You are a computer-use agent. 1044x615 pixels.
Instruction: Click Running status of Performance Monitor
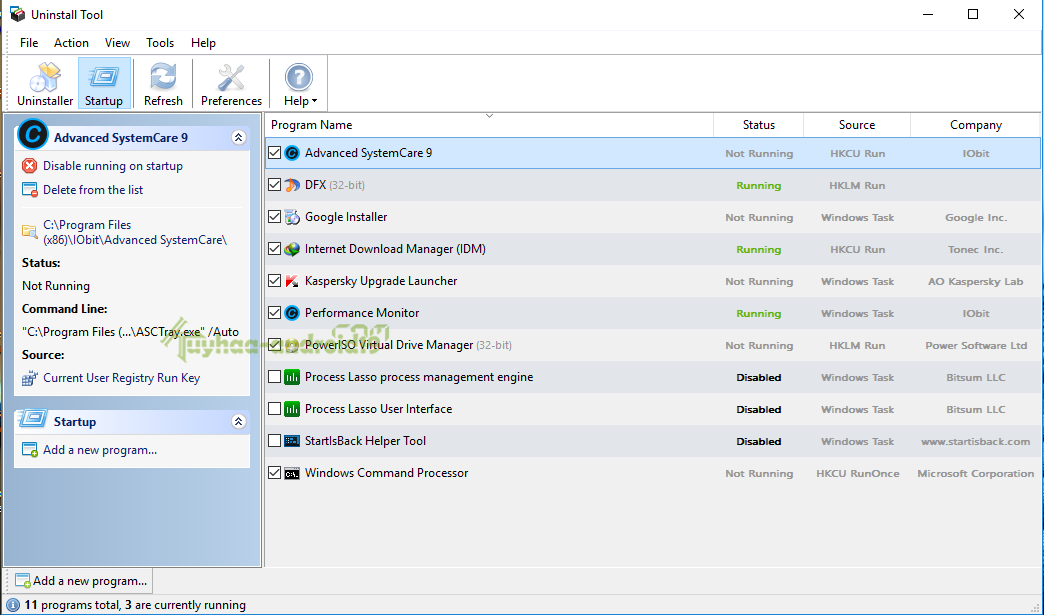[x=758, y=313]
